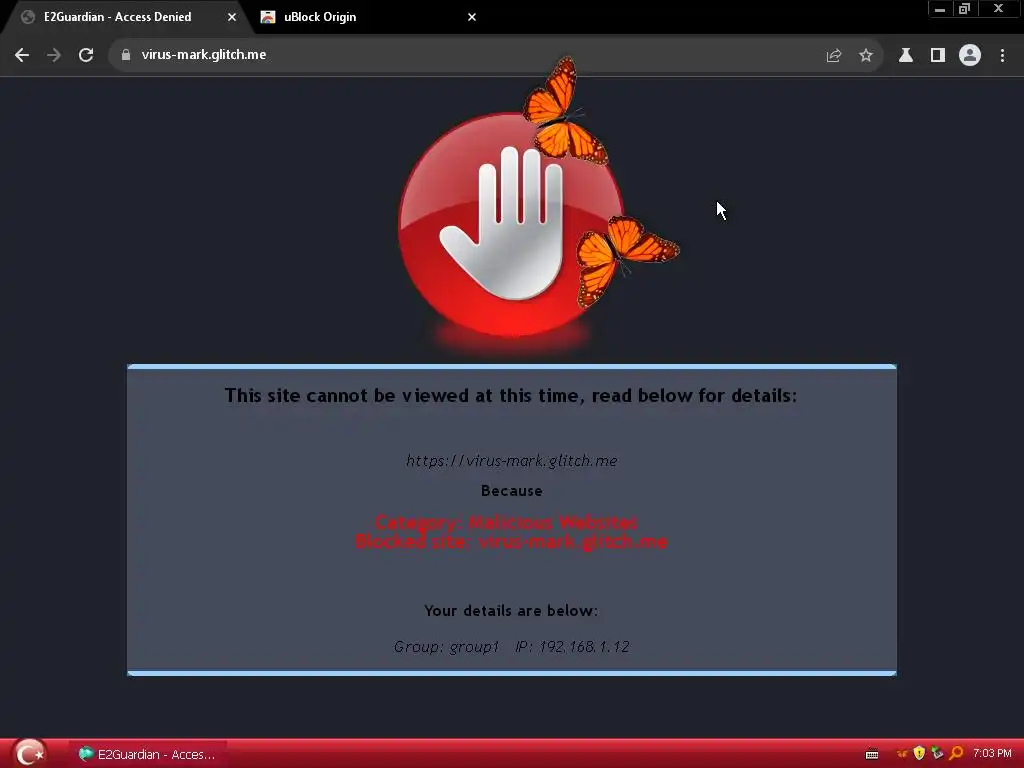The width and height of the screenshot is (1024, 768).
Task: Click the 'This site cannot be viewed' heading
Action: click(511, 396)
